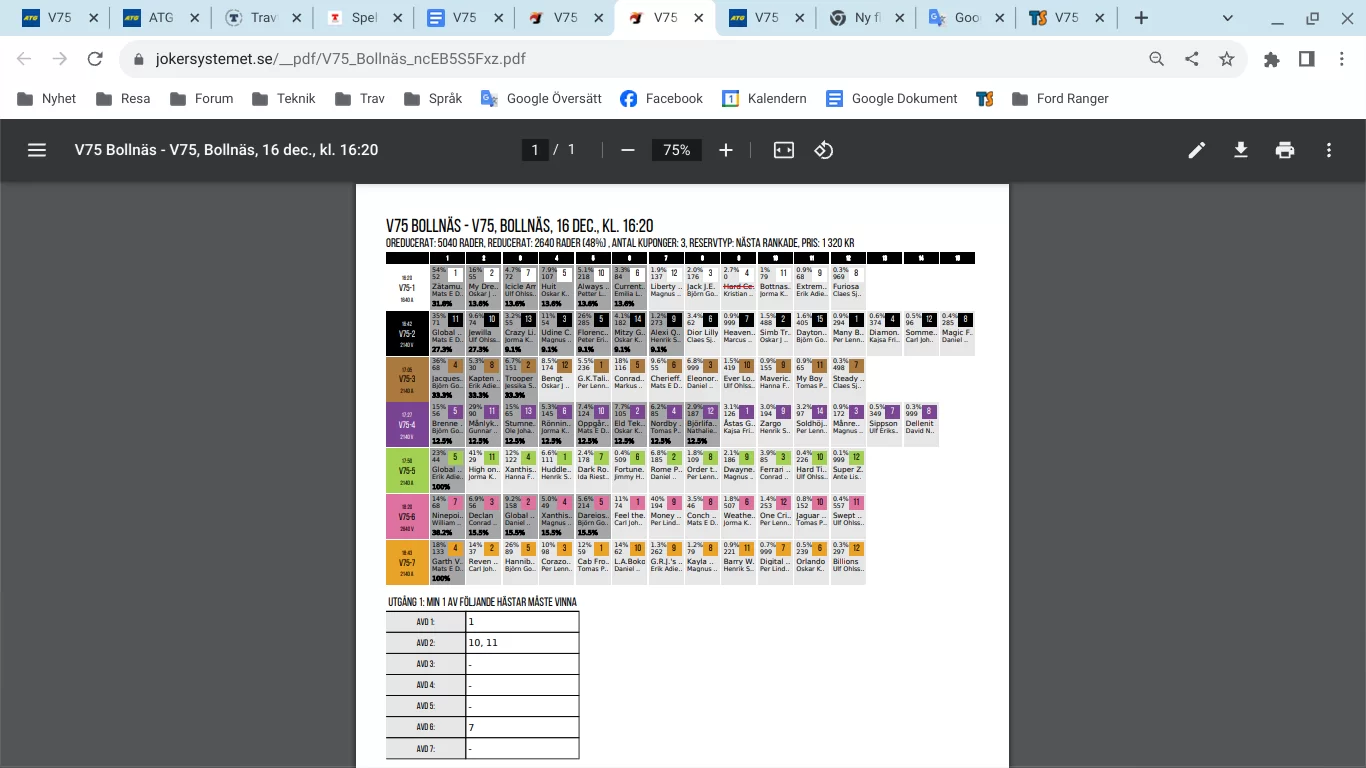1366x768 pixels.
Task: Share this page from address bar
Action: click(1192, 59)
